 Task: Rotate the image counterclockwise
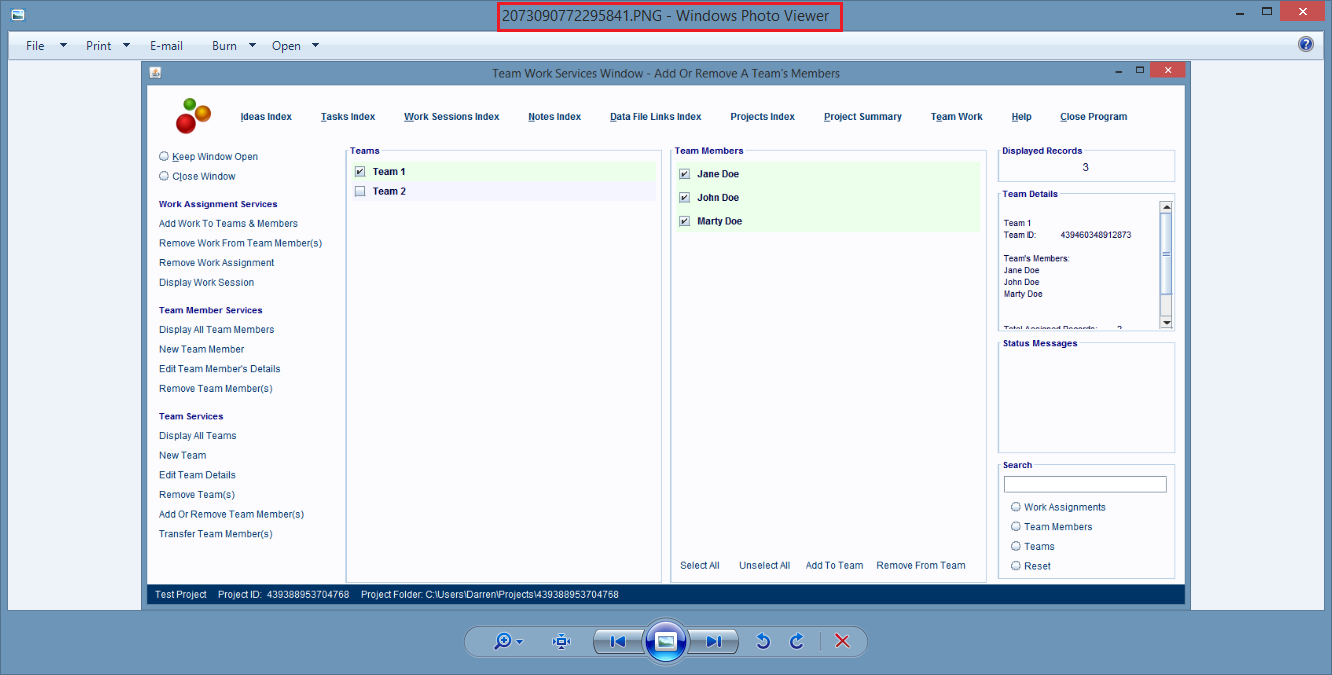click(763, 641)
